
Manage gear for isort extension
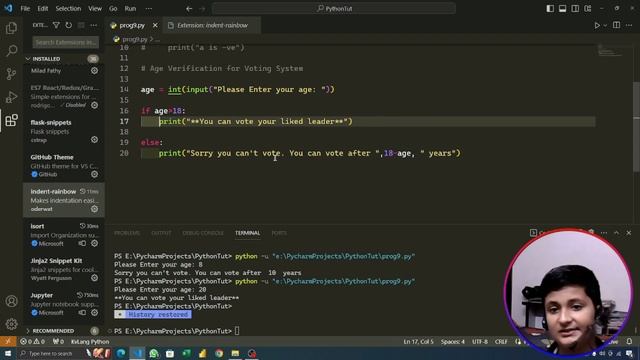point(94,243)
